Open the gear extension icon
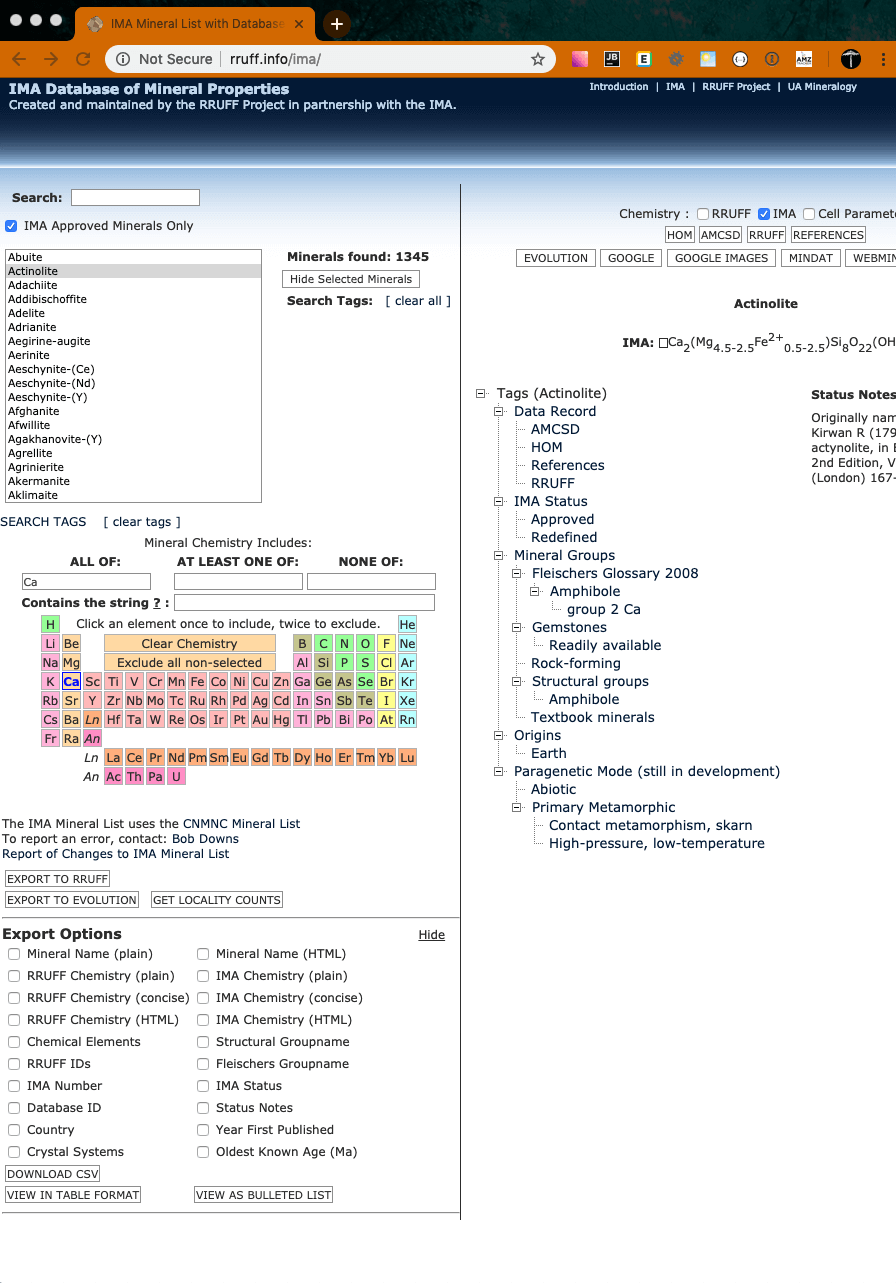The image size is (896, 1283). (x=676, y=59)
